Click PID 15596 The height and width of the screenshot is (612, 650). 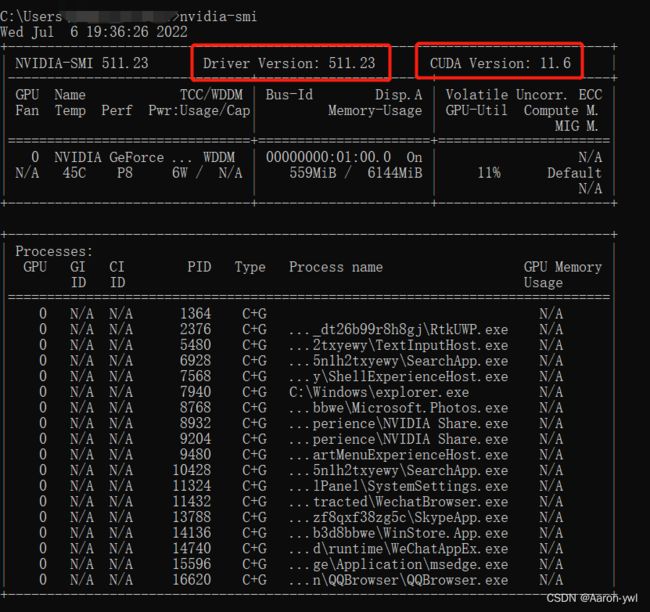pos(192,564)
